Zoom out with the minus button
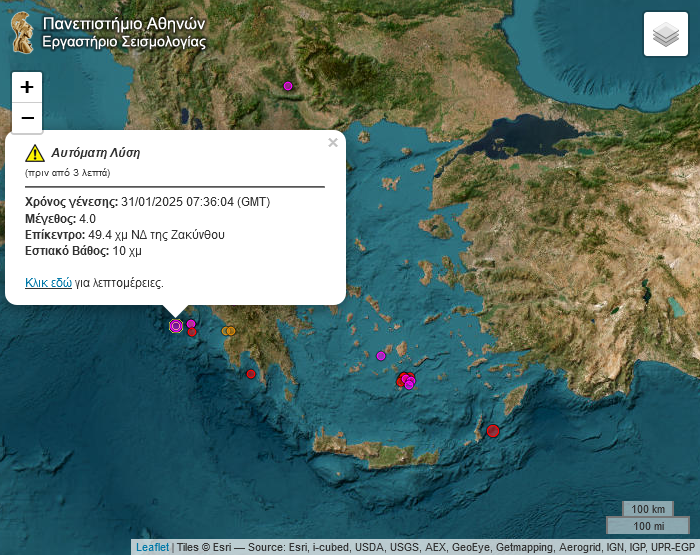This screenshot has width=700, height=555. point(27,118)
